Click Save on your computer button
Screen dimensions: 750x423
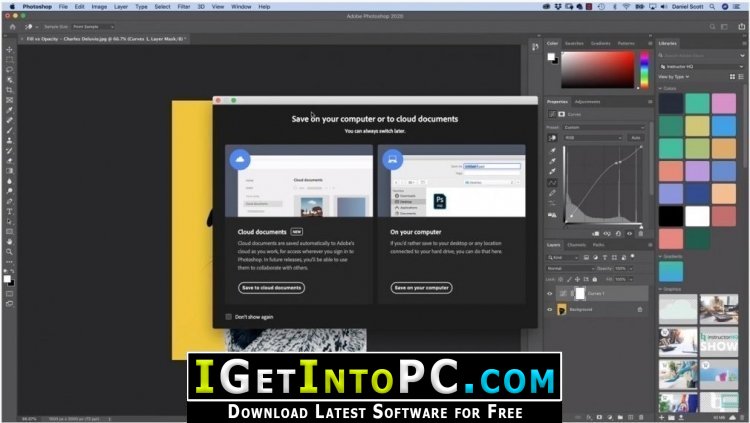[421, 288]
